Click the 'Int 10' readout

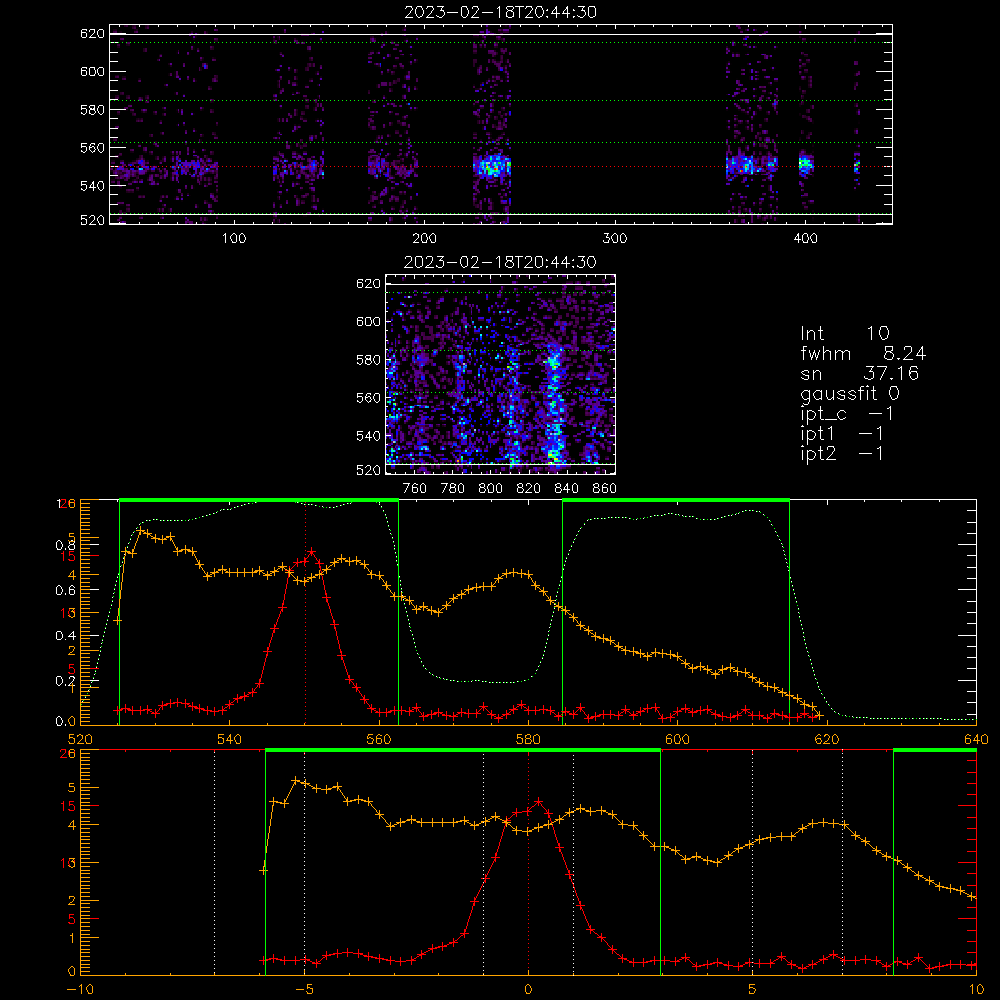pos(844,333)
